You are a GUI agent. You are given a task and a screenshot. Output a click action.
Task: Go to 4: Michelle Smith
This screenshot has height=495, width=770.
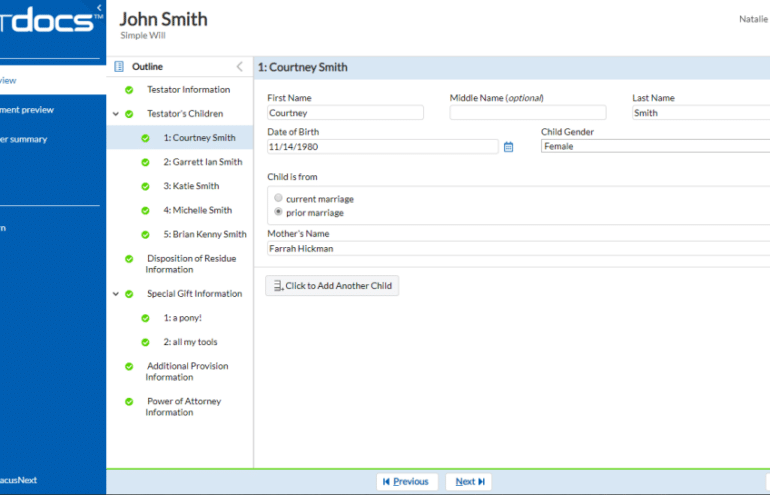[x=197, y=210]
